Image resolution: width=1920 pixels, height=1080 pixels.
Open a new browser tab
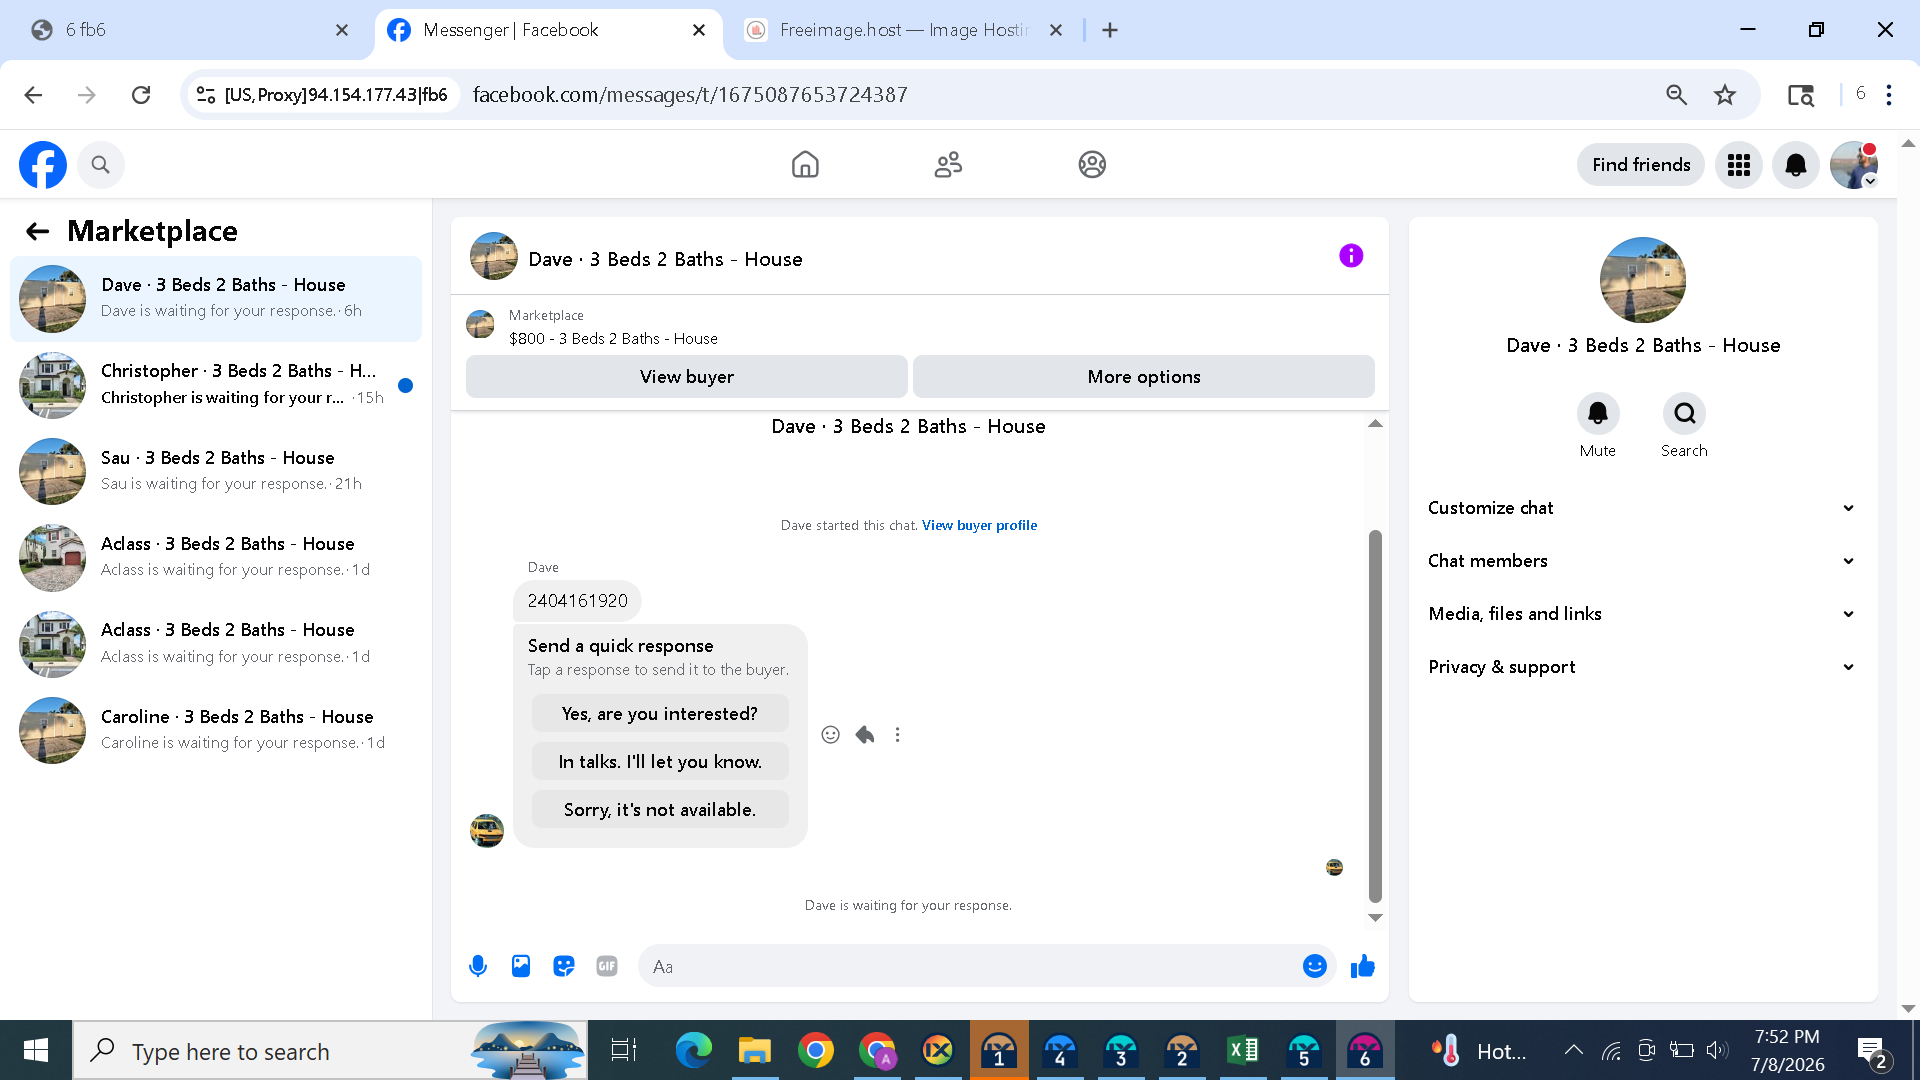[x=1110, y=30]
